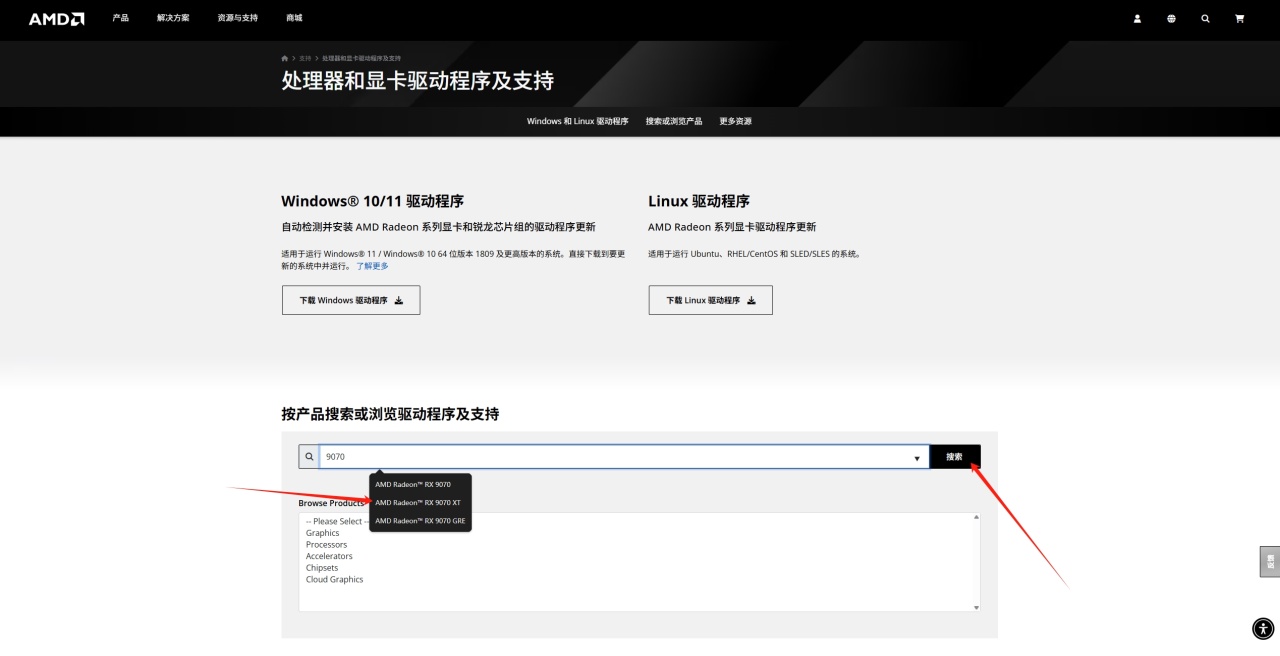Open the 商城 menu
1280x656 pixels.
[294, 18]
